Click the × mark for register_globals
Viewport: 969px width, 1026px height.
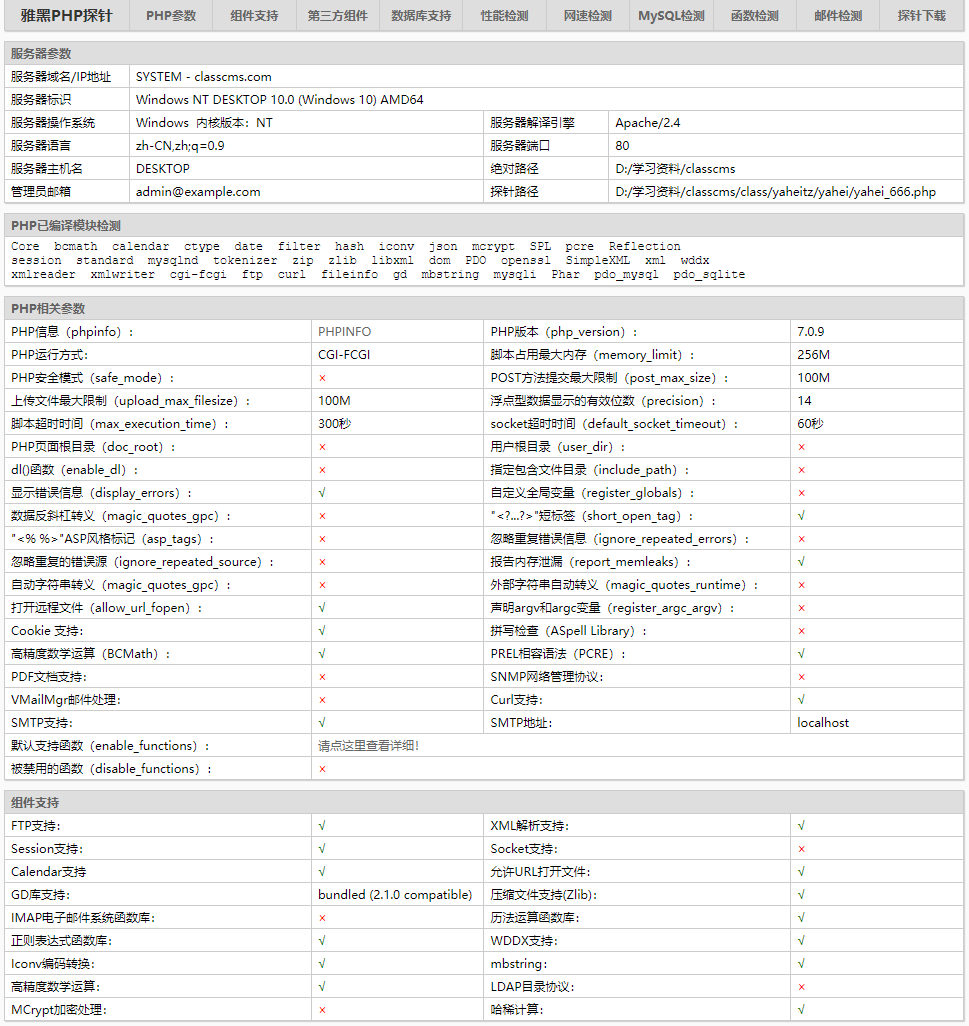point(802,493)
